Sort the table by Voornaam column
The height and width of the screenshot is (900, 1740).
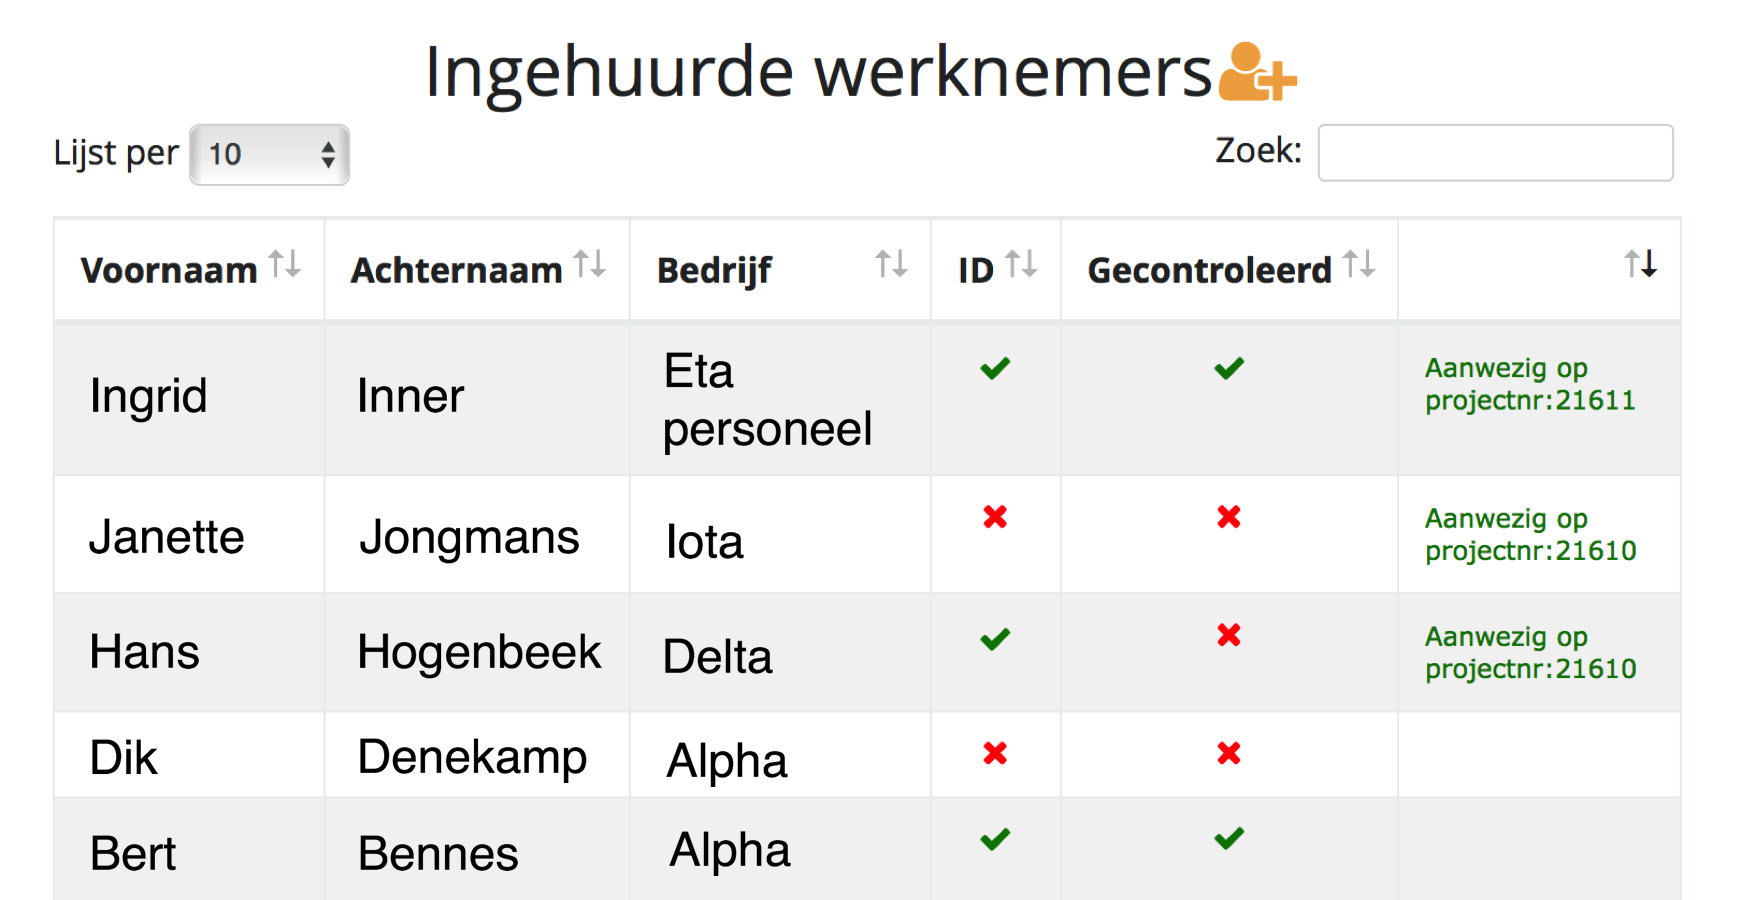pyautogui.click(x=283, y=265)
